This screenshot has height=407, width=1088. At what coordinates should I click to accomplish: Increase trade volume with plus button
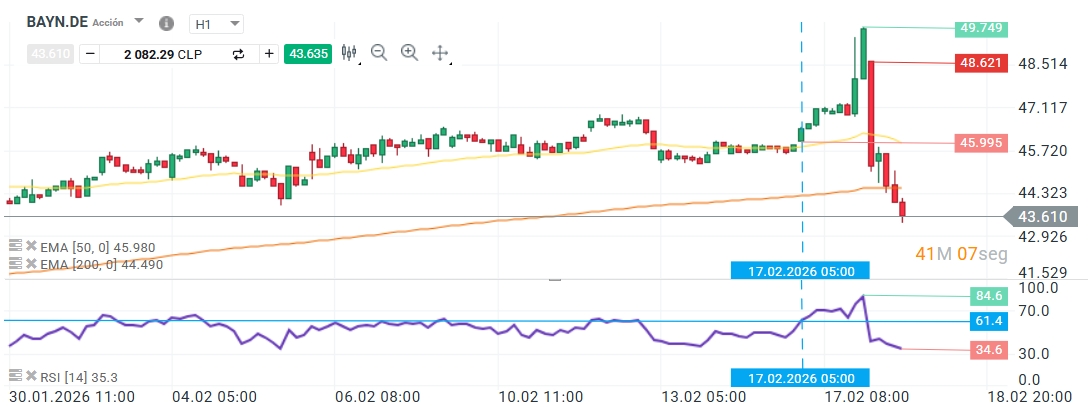[269, 54]
